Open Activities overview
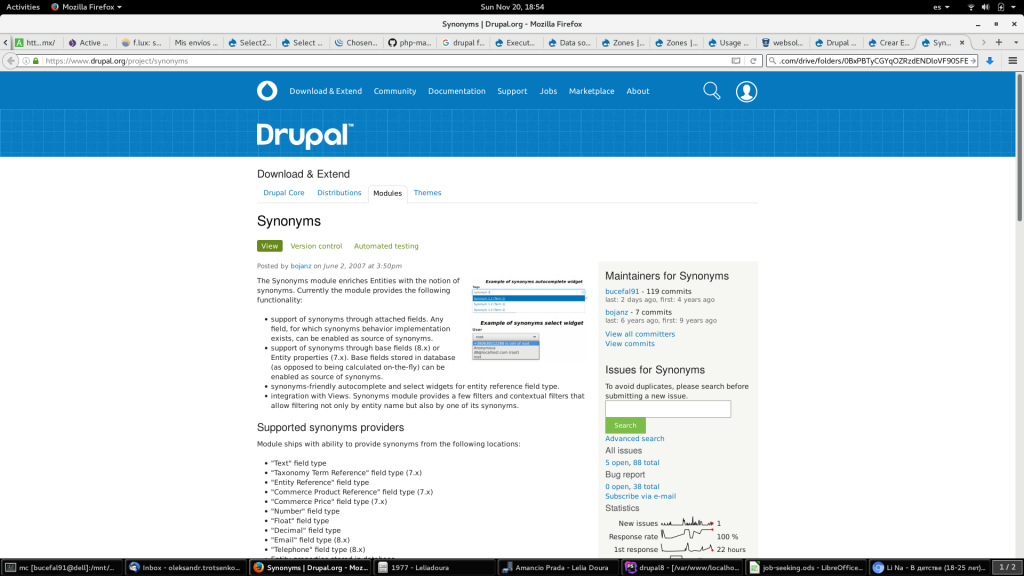 pos(23,7)
